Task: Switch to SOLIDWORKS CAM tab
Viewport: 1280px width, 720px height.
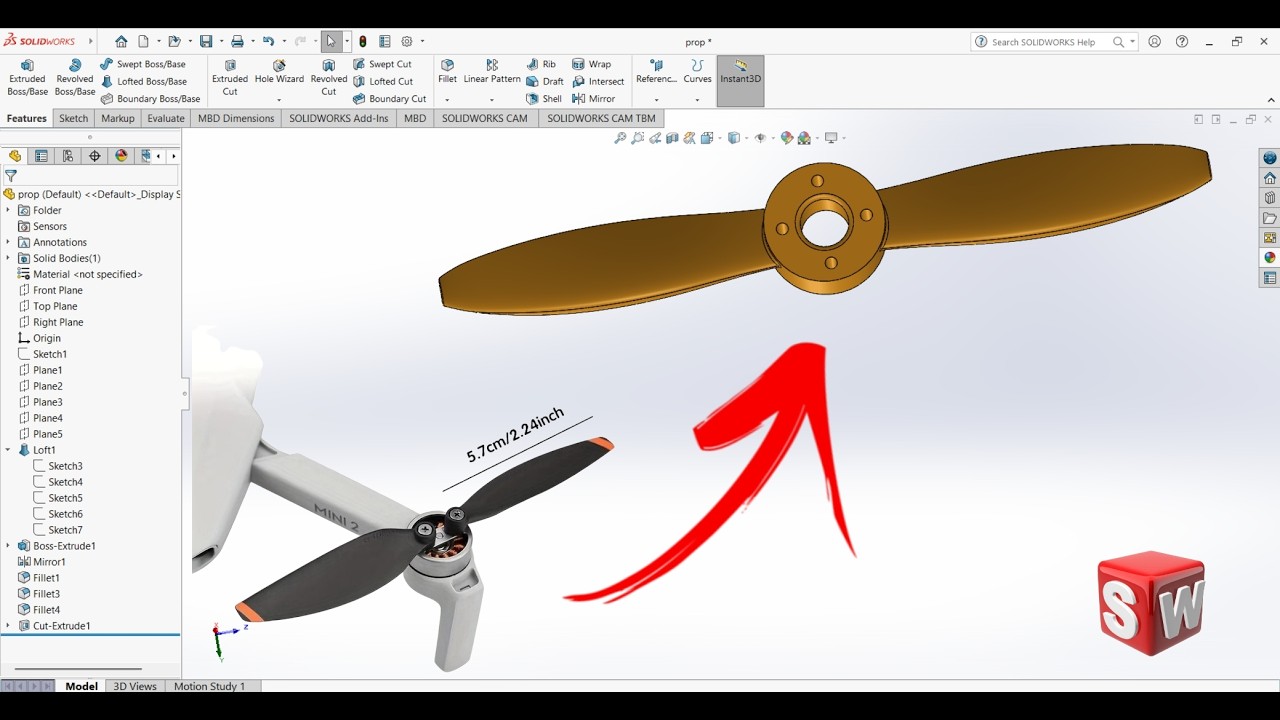Action: click(485, 118)
